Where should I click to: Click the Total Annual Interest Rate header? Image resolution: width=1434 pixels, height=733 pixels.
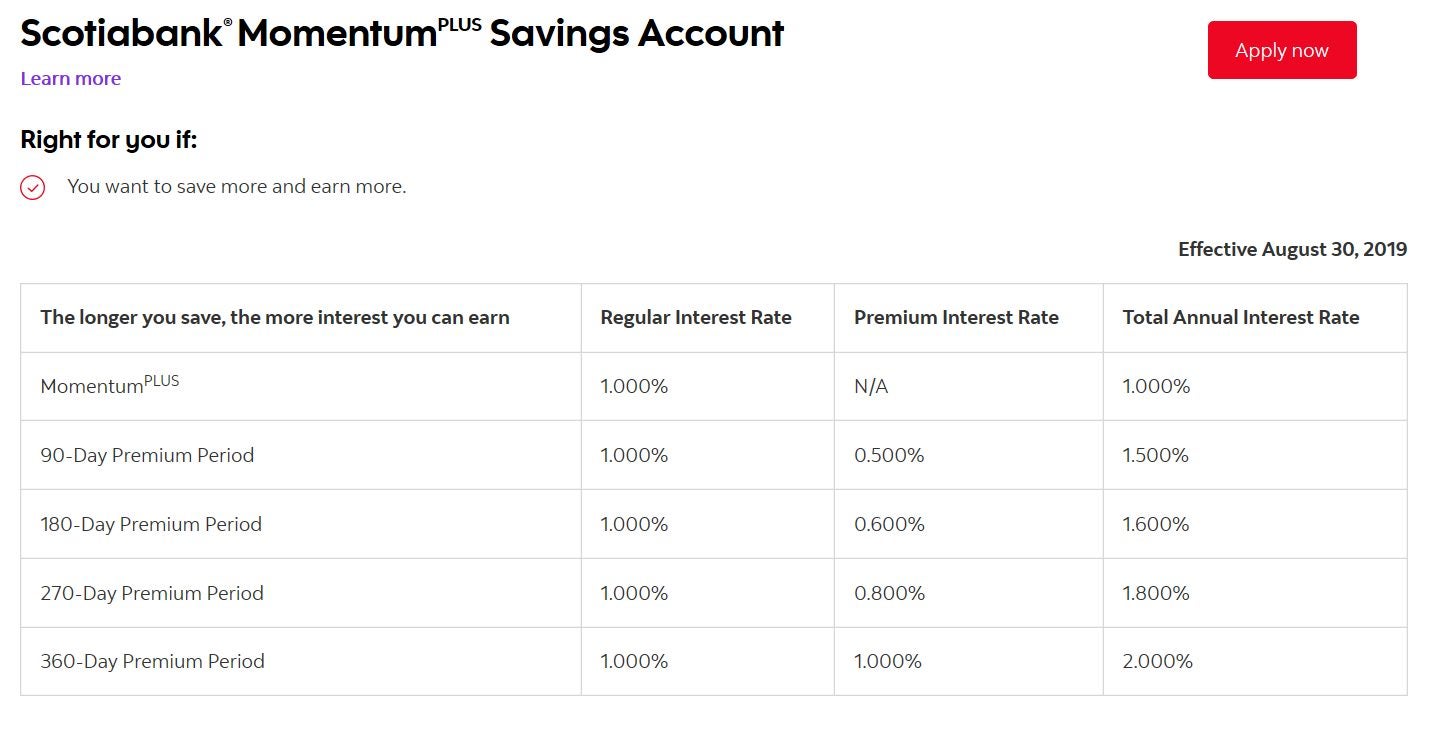coord(1241,318)
